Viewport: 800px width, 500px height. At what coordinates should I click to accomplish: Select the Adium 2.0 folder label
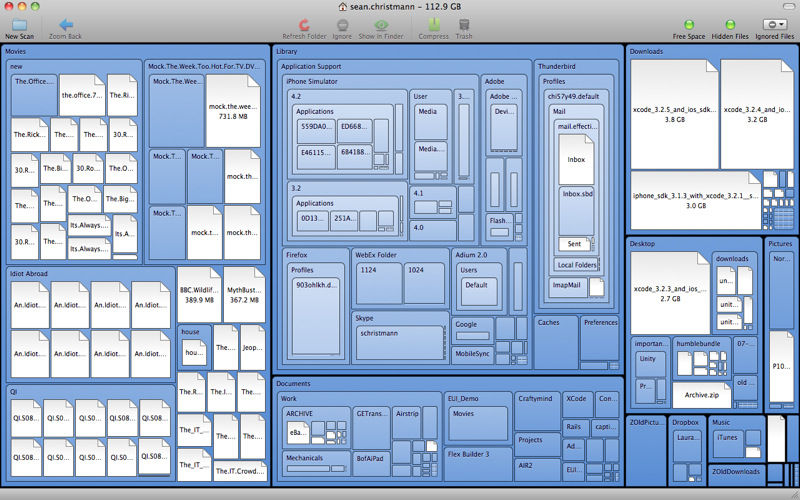pyautogui.click(x=471, y=255)
